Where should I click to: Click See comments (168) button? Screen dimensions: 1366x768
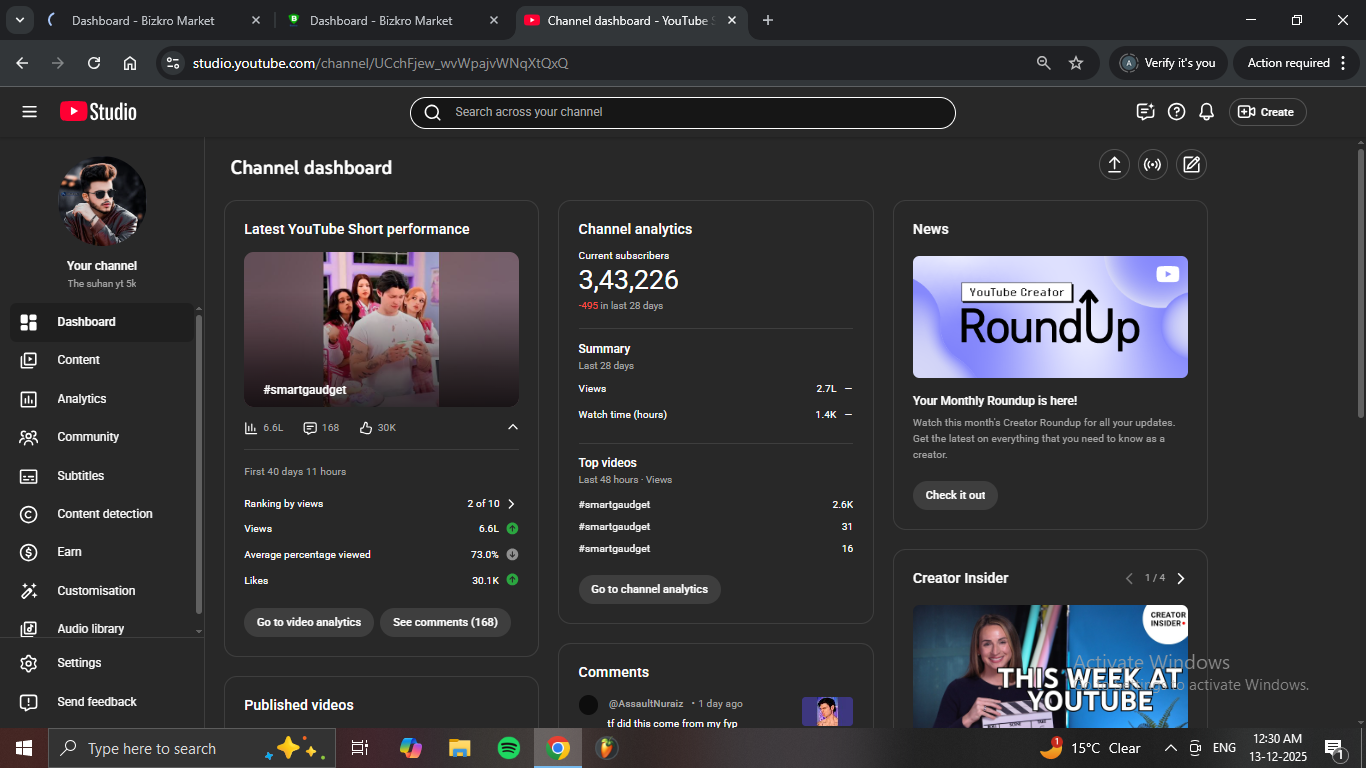click(445, 622)
